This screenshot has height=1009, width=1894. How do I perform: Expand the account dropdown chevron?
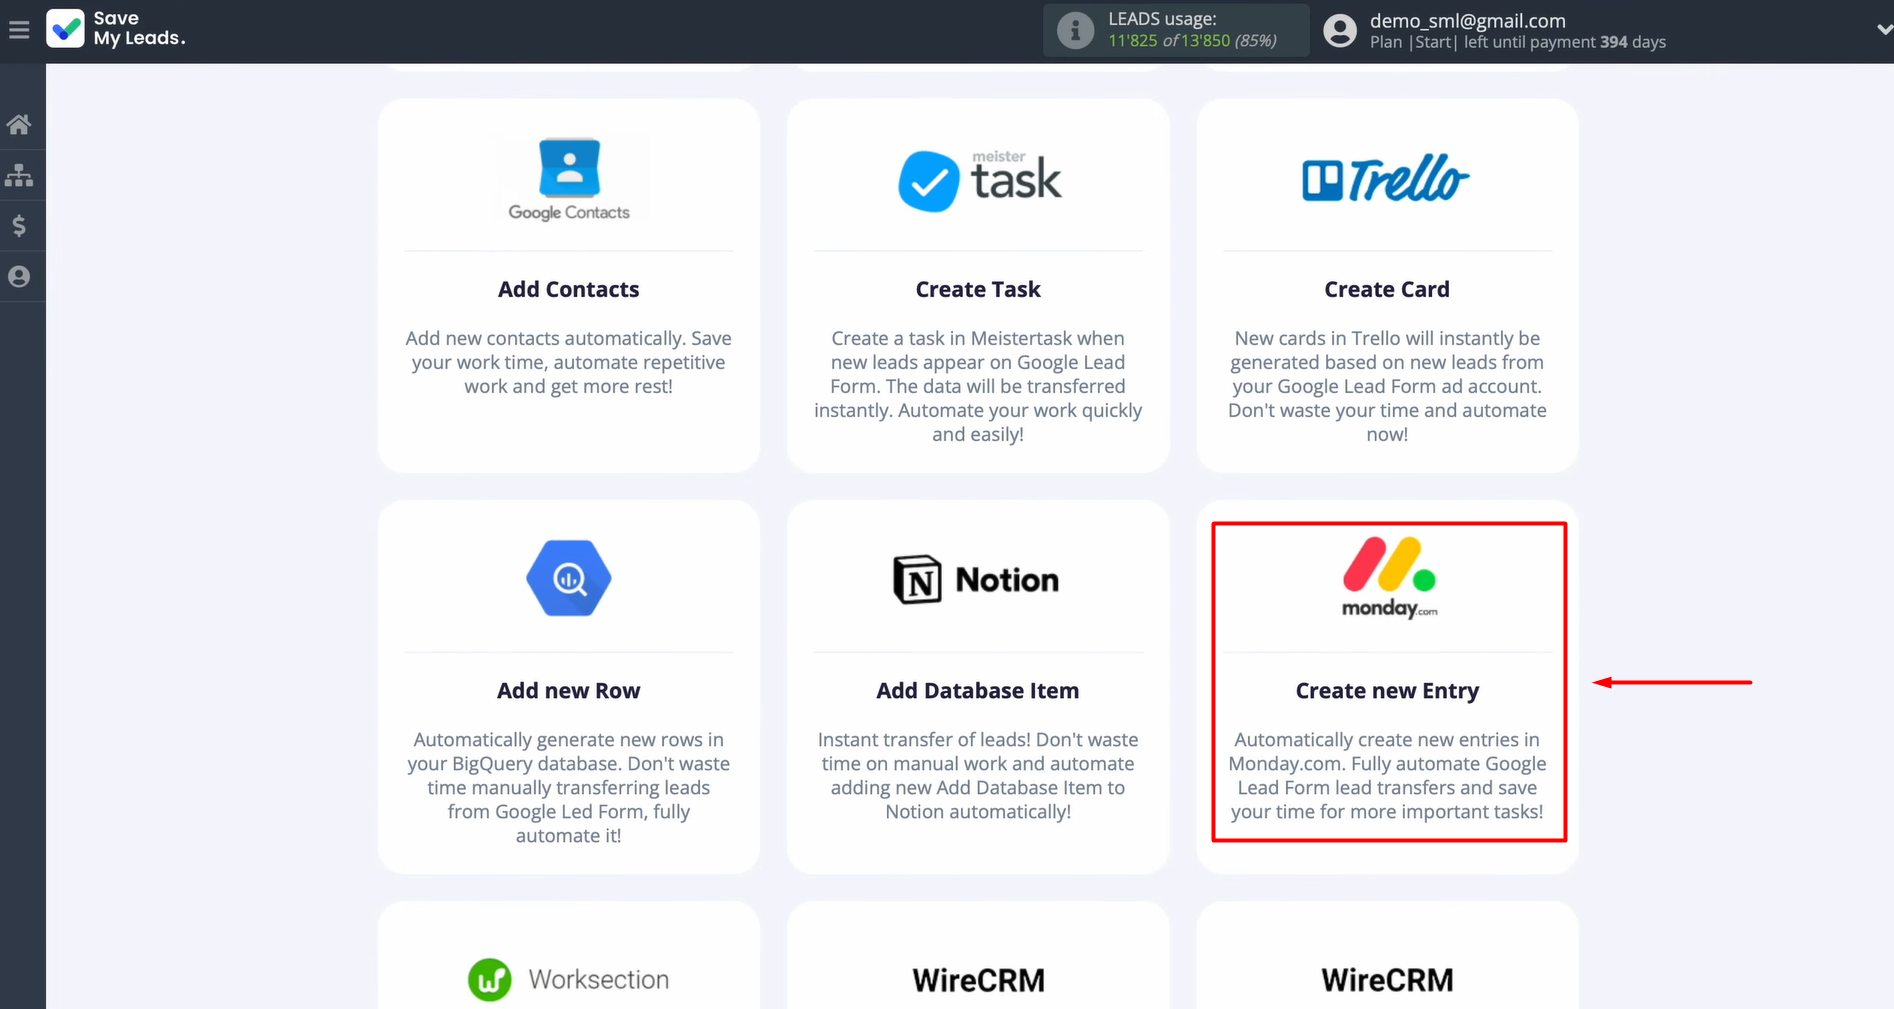(1884, 30)
